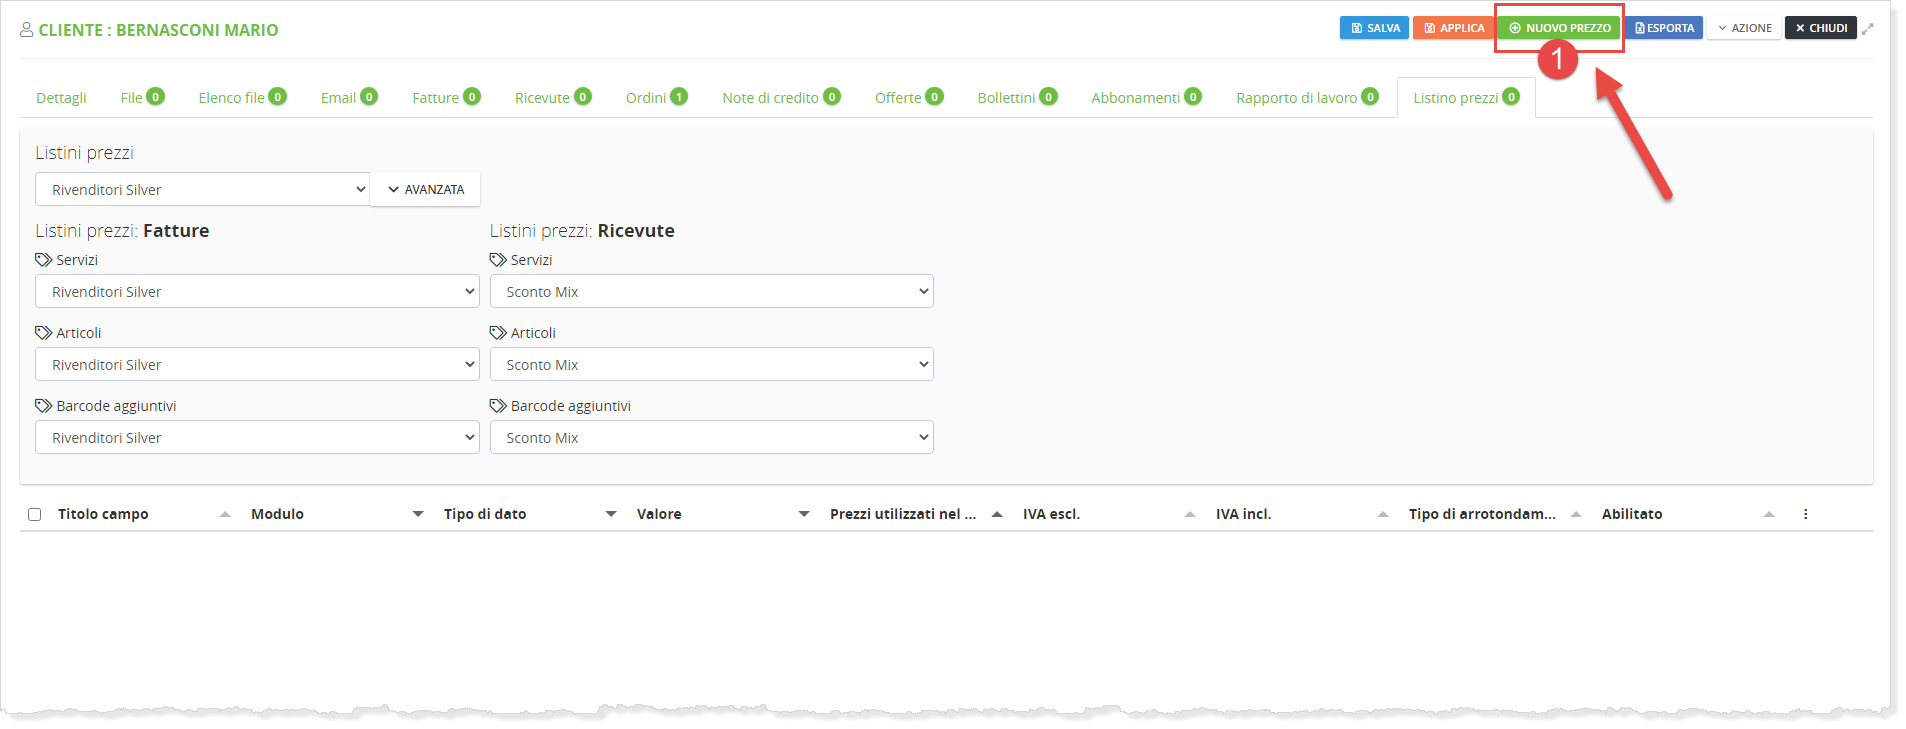Sort by Abilitato column arrow
The width and height of the screenshot is (1906, 729).
1769,514
